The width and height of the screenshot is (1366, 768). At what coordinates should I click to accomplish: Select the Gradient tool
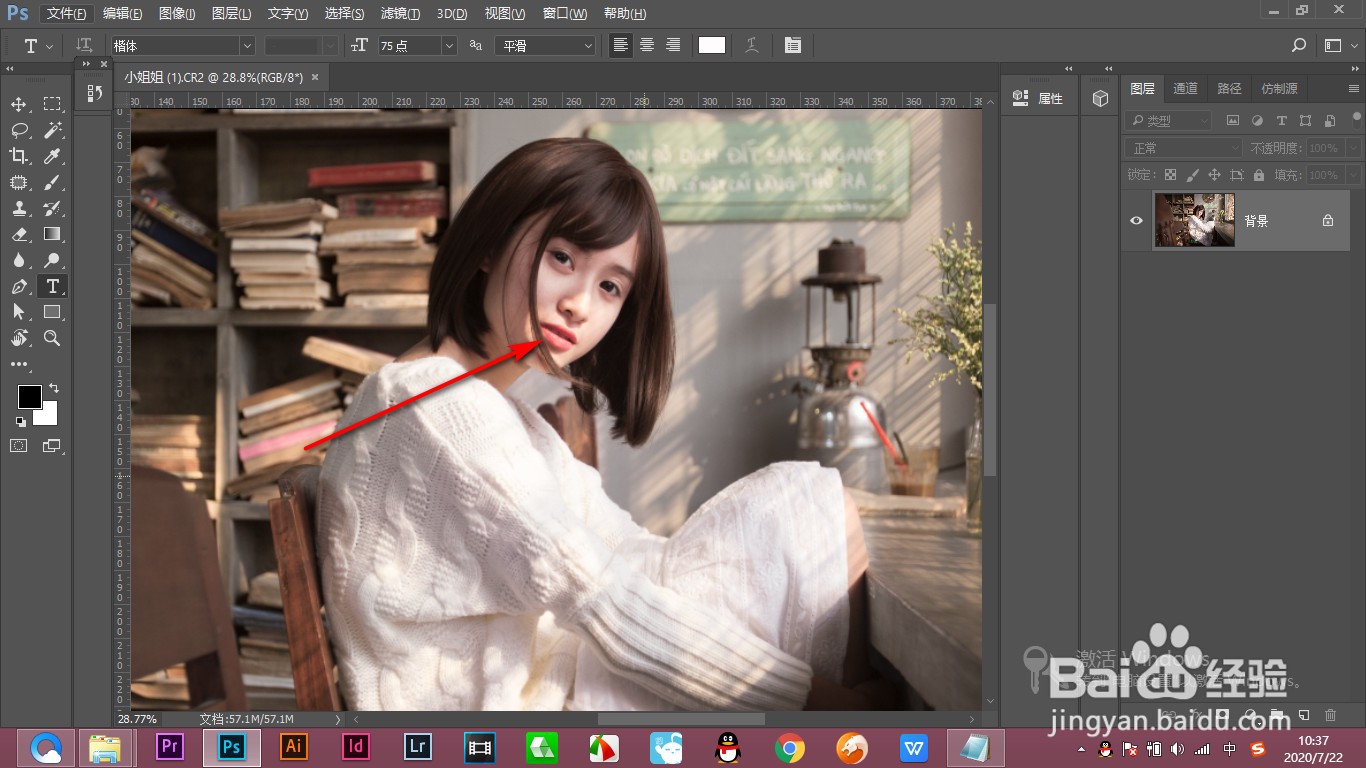52,234
